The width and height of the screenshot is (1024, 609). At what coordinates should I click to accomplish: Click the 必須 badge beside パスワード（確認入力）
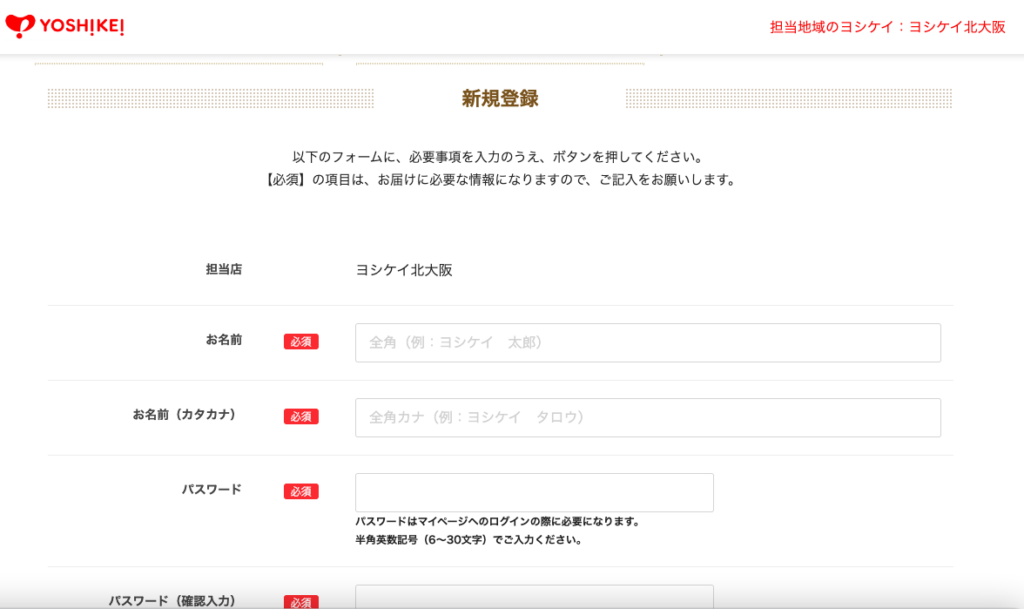301,602
